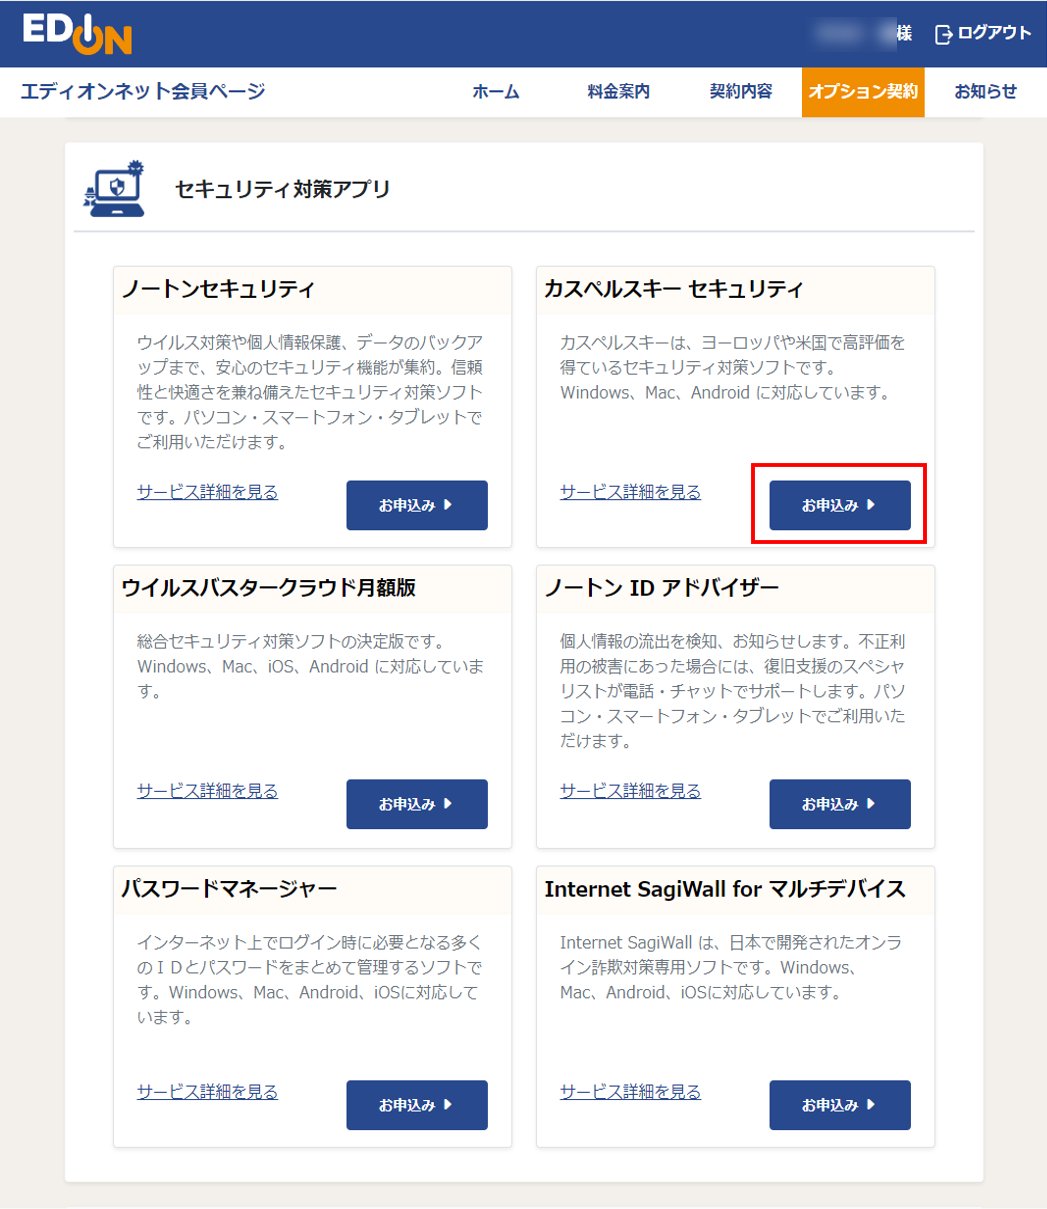The image size is (1047, 1209).
Task: Click the Internet SagiWall for マルチデバイス title
Action: tap(725, 889)
